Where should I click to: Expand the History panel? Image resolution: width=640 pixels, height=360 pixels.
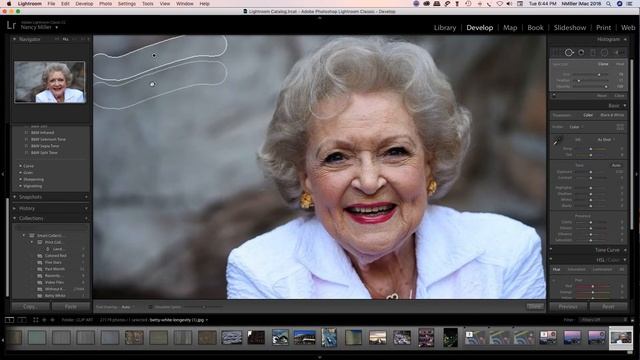pos(15,209)
